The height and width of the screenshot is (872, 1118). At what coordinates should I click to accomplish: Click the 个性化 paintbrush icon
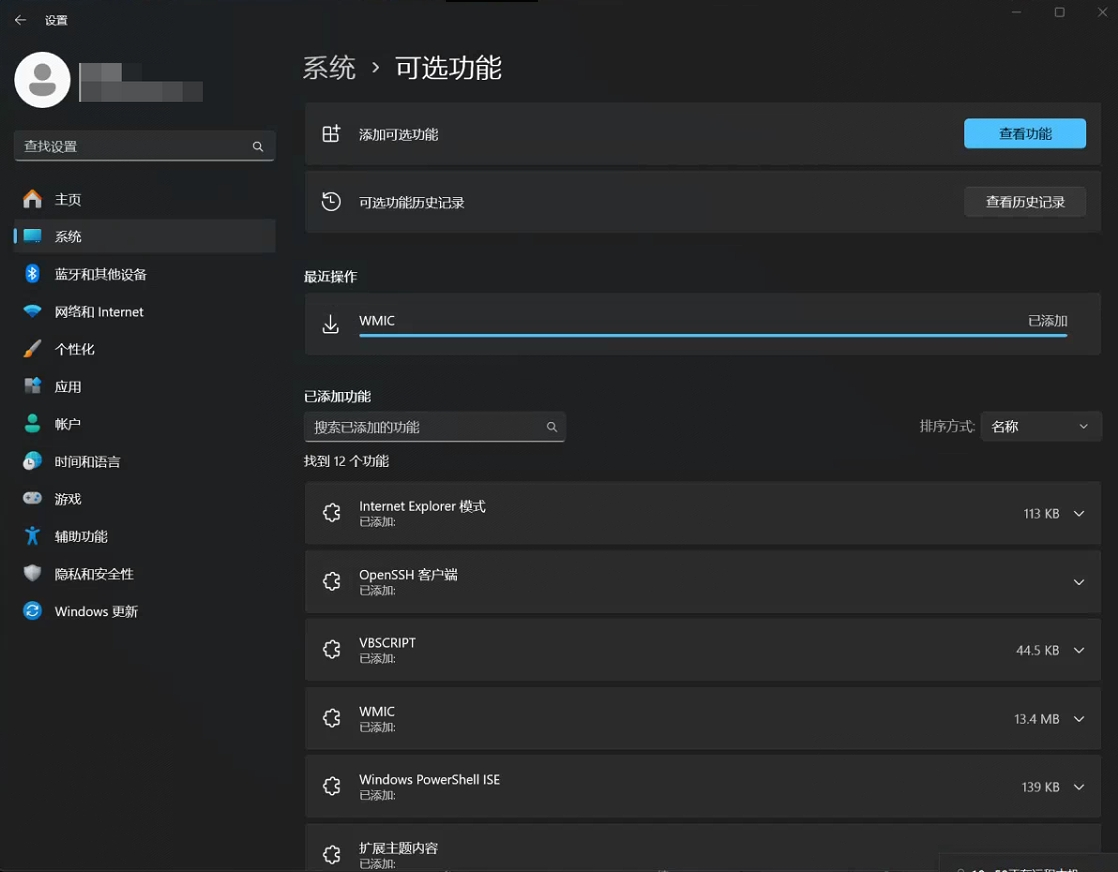32,349
